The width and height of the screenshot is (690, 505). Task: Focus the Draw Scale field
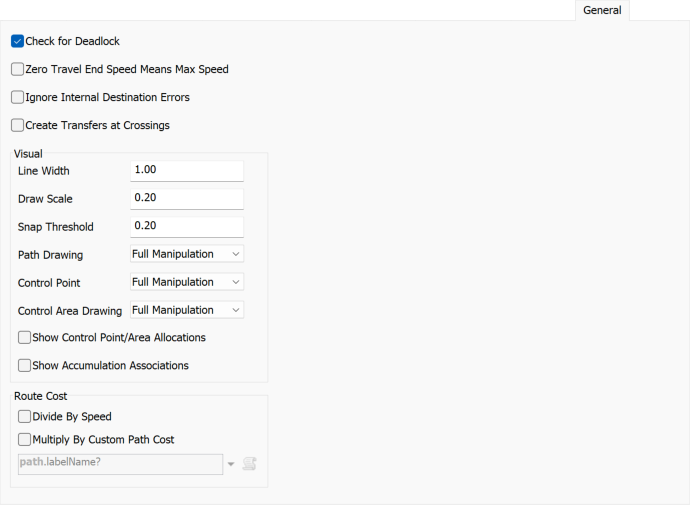pos(187,199)
